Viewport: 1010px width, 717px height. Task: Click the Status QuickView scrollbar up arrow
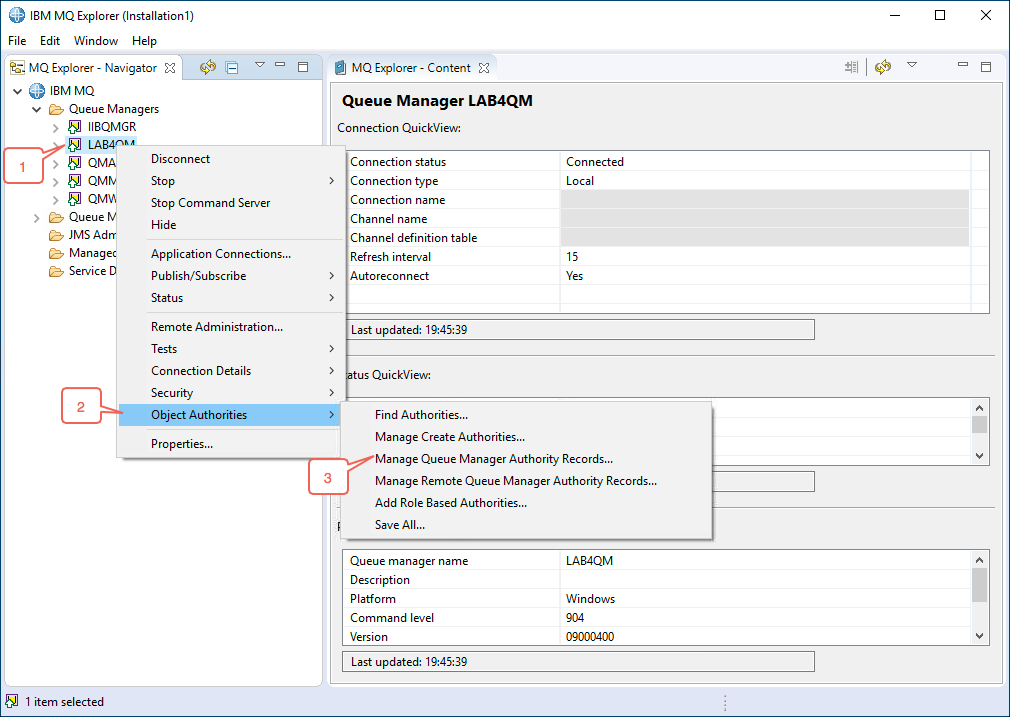click(979, 408)
